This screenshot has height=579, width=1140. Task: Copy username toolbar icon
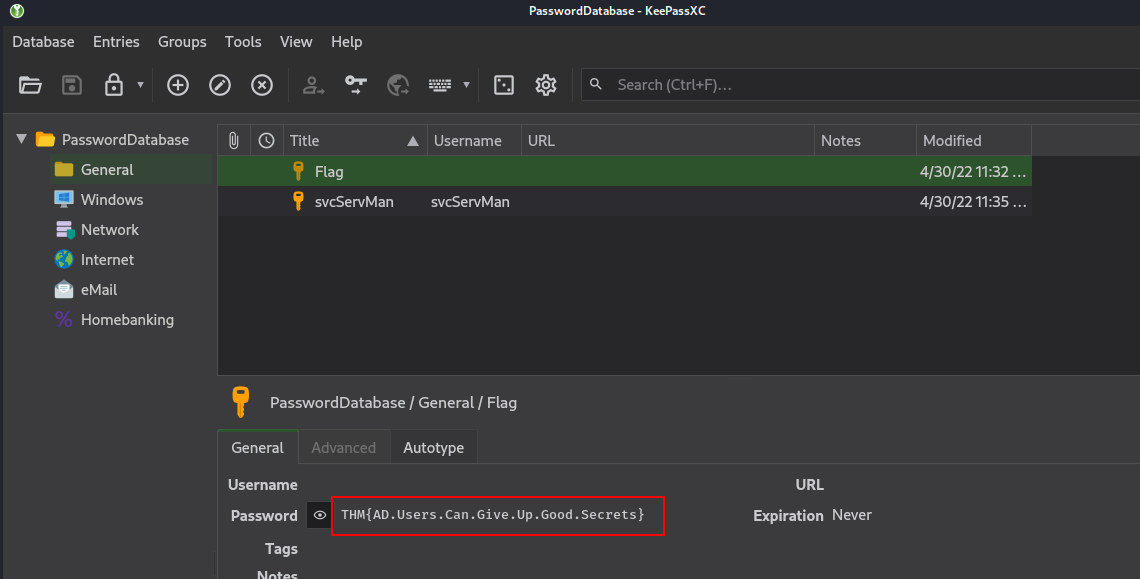313,85
